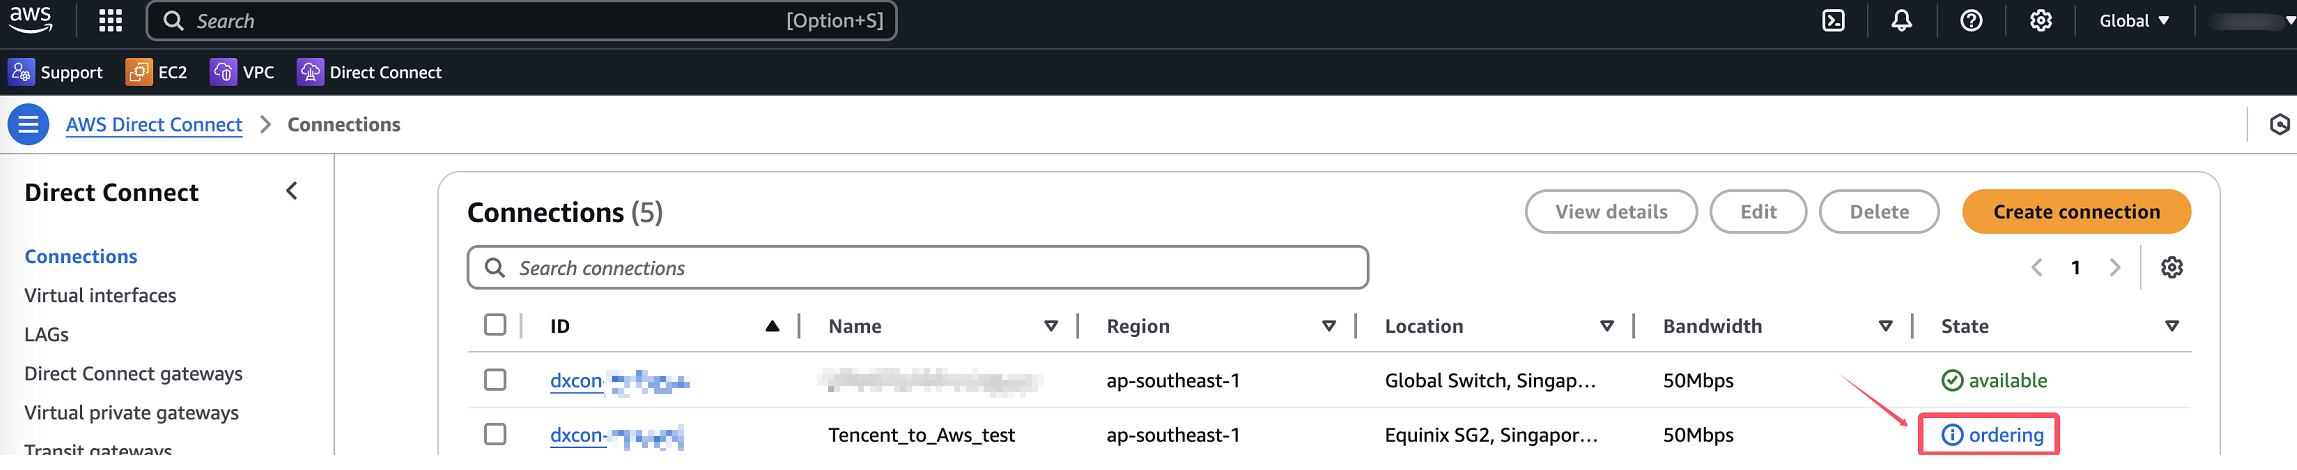Open Direct Connect gateways in the sidebar
2297x470 pixels.
pos(133,373)
